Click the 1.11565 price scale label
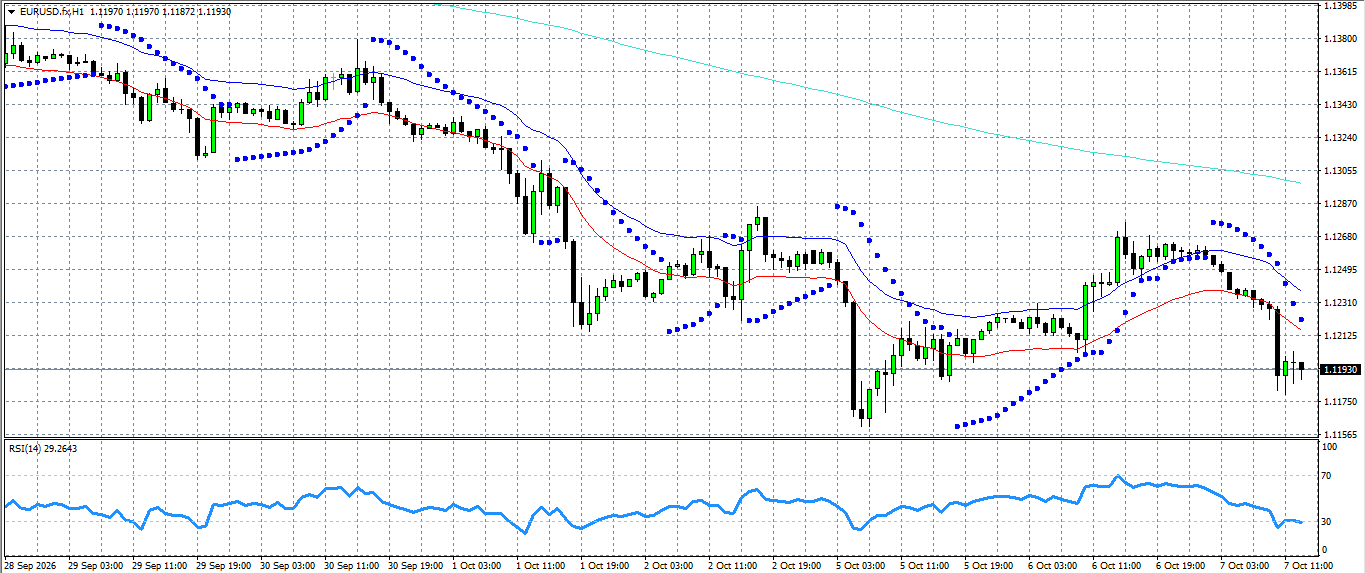1365x573 pixels. (x=1340, y=435)
